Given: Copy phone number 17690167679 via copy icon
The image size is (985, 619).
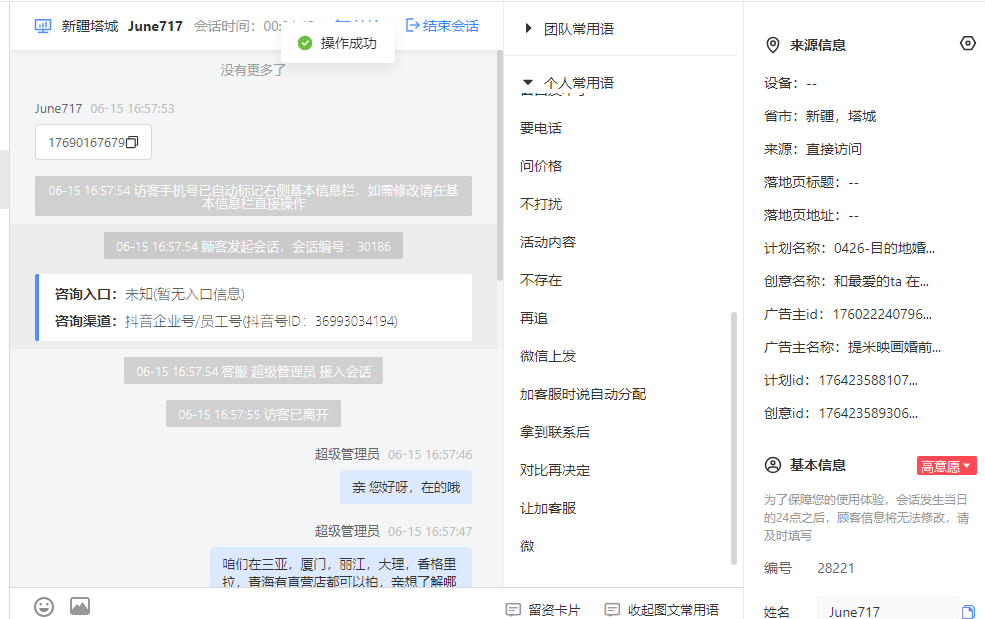Looking at the screenshot, I should (132, 143).
